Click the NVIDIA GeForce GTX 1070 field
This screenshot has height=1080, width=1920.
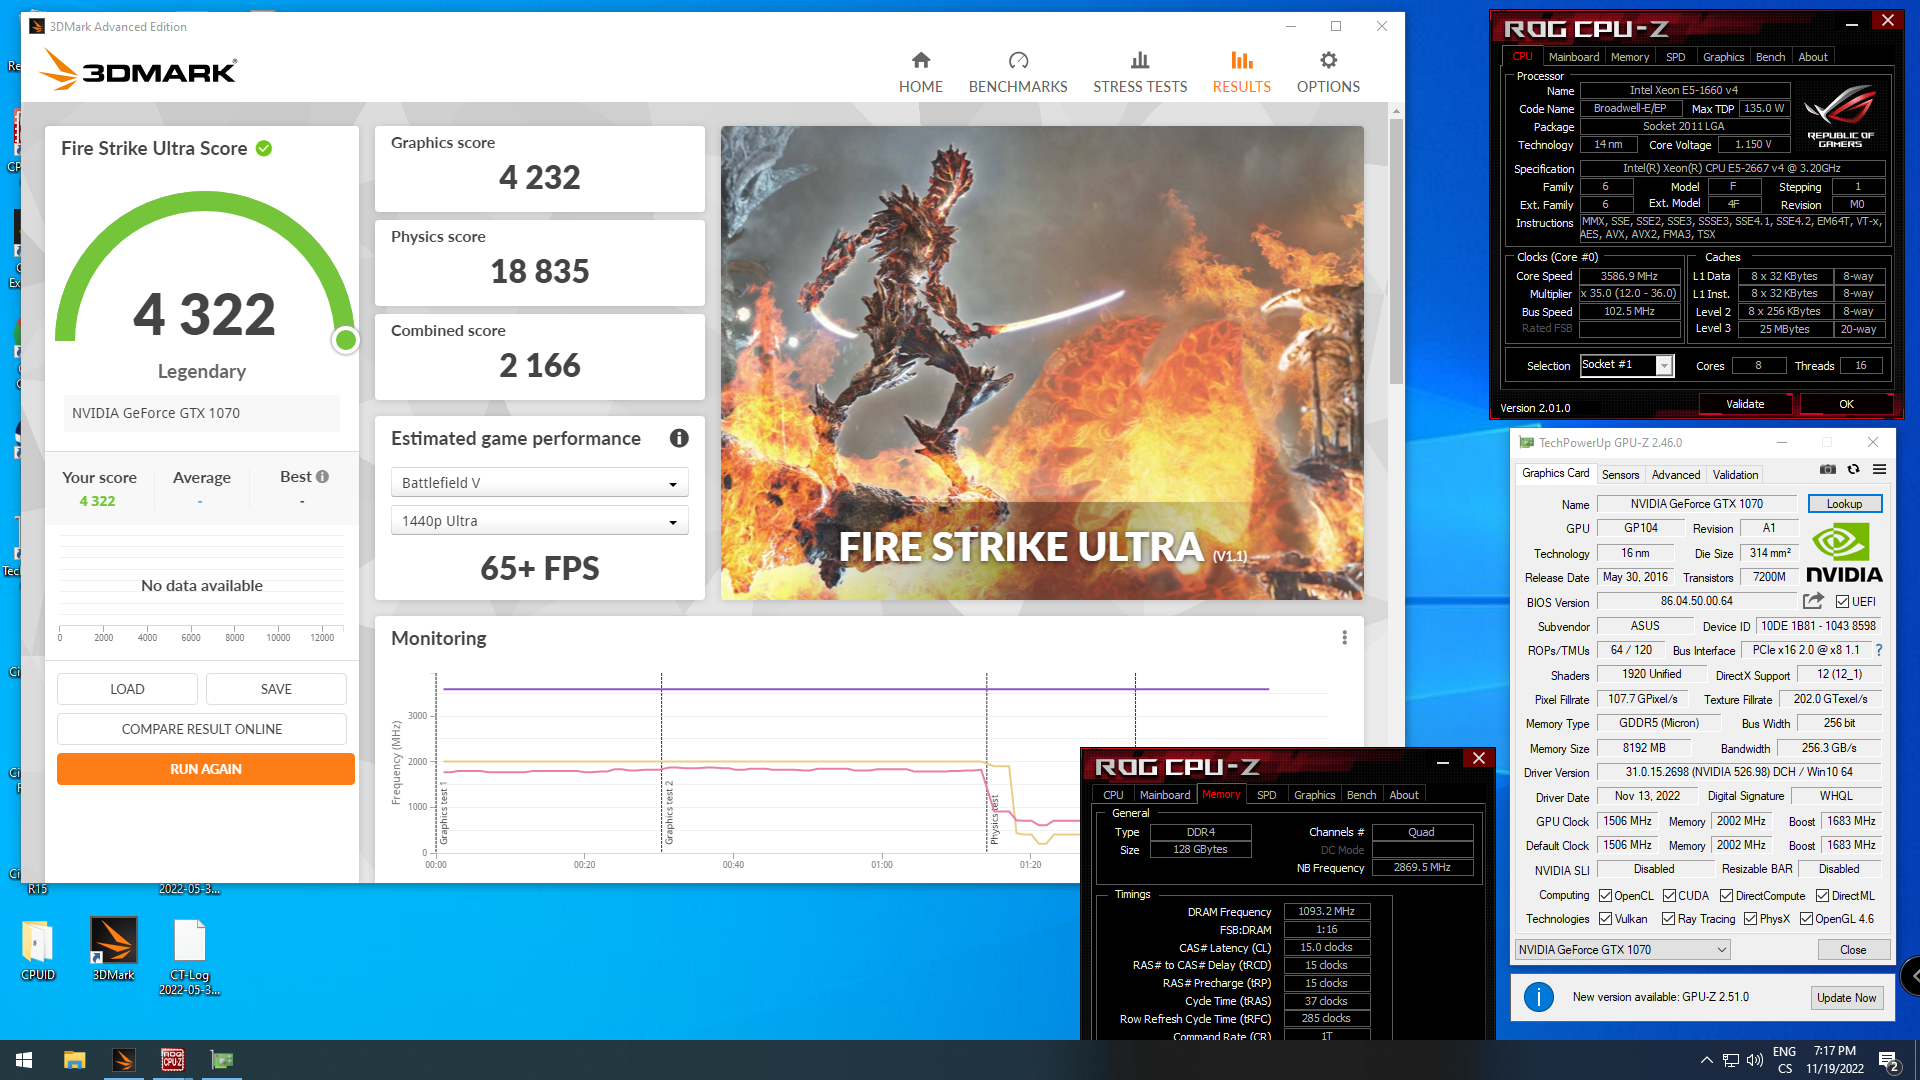tap(202, 413)
